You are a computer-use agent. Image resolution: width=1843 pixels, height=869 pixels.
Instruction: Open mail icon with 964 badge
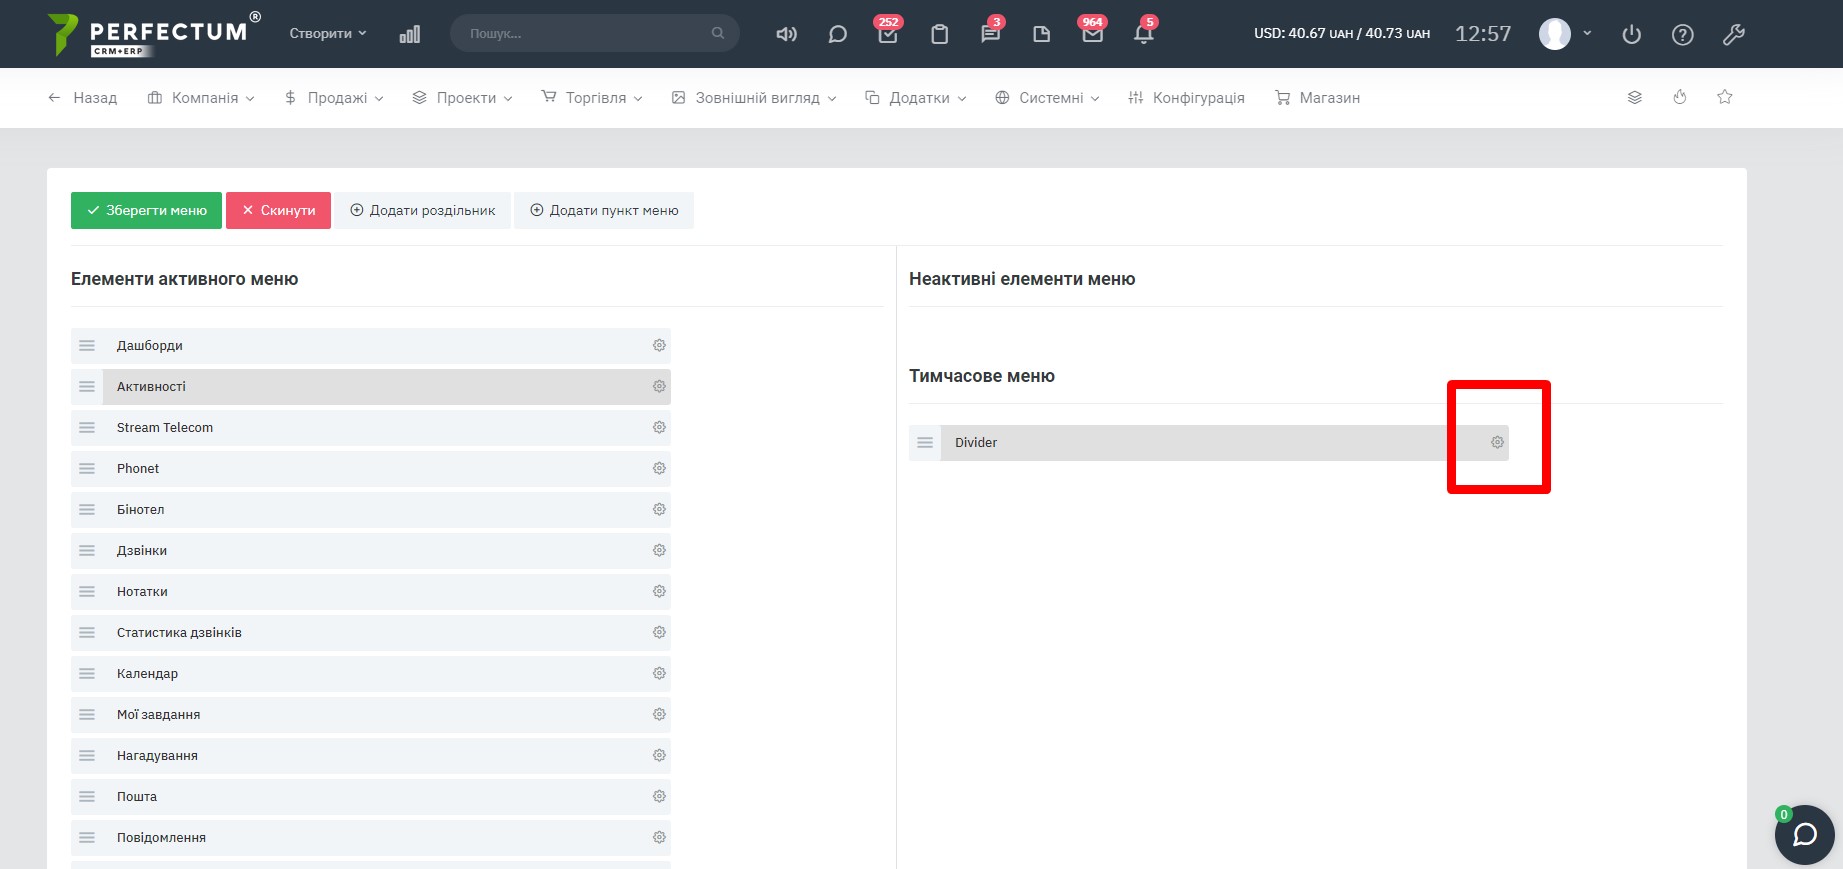(1092, 34)
